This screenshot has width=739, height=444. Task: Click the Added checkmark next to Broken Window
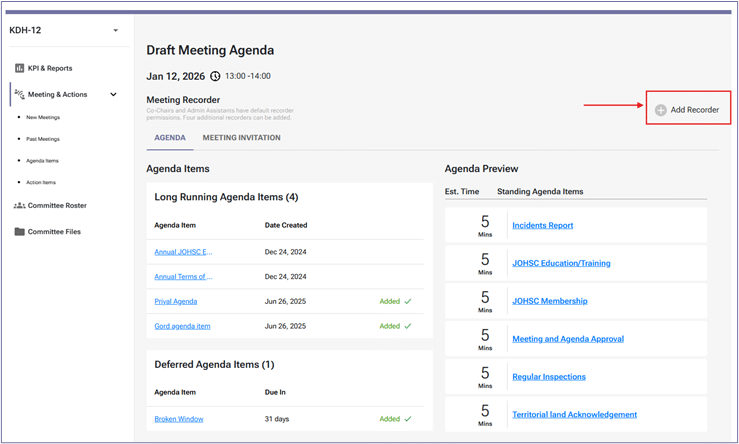(407, 419)
